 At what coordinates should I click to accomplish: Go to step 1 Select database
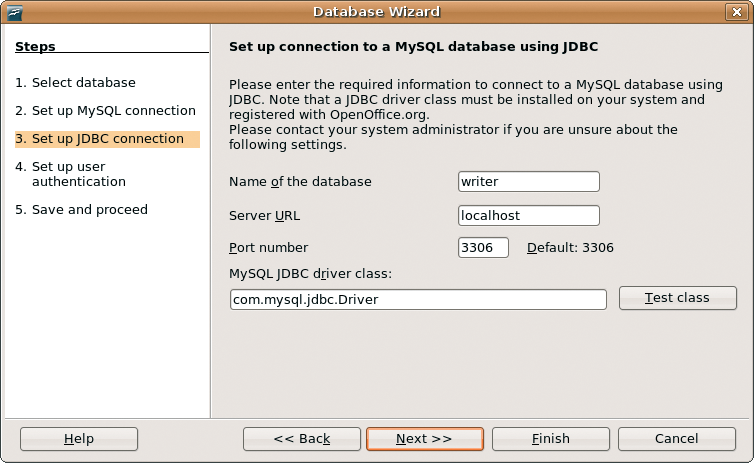pos(75,83)
